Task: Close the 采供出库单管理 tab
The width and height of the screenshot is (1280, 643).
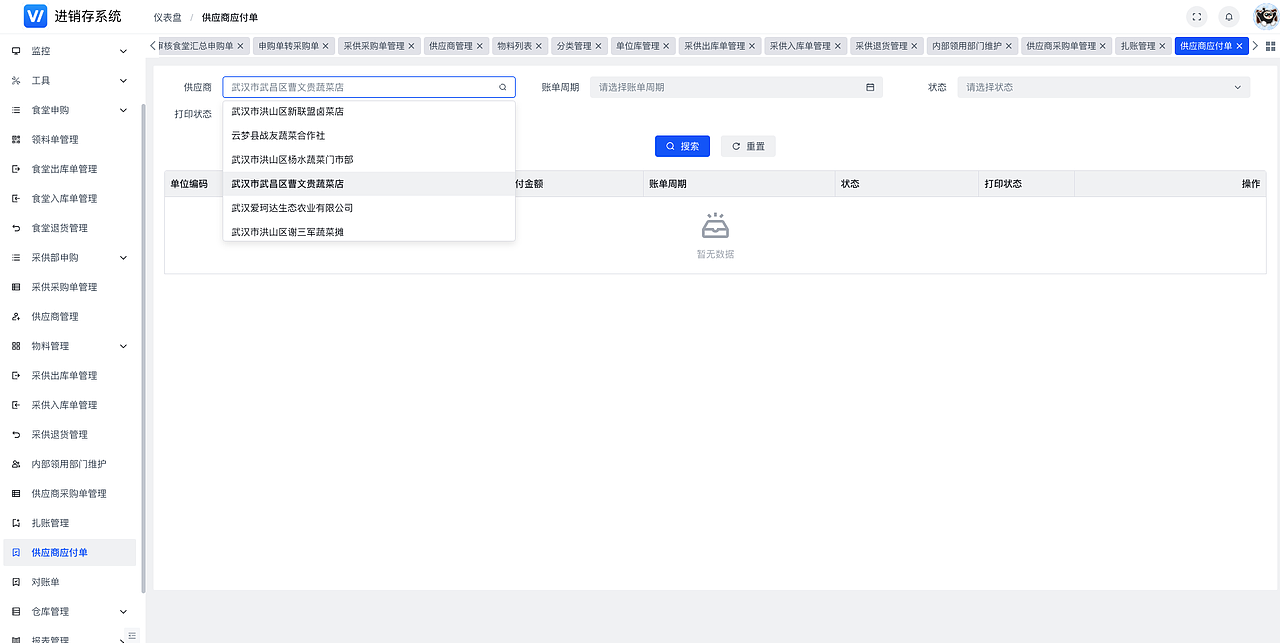Action: [x=753, y=46]
